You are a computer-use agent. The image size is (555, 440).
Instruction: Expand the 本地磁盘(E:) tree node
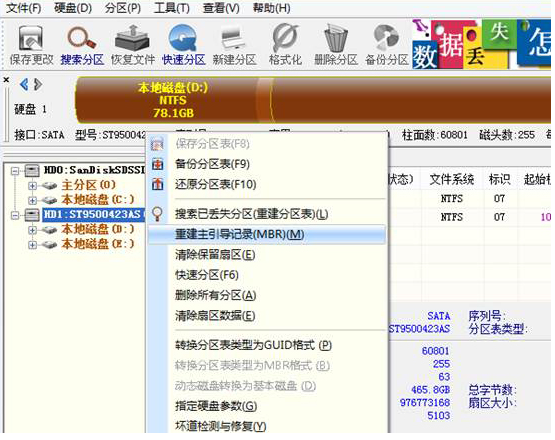point(32,244)
